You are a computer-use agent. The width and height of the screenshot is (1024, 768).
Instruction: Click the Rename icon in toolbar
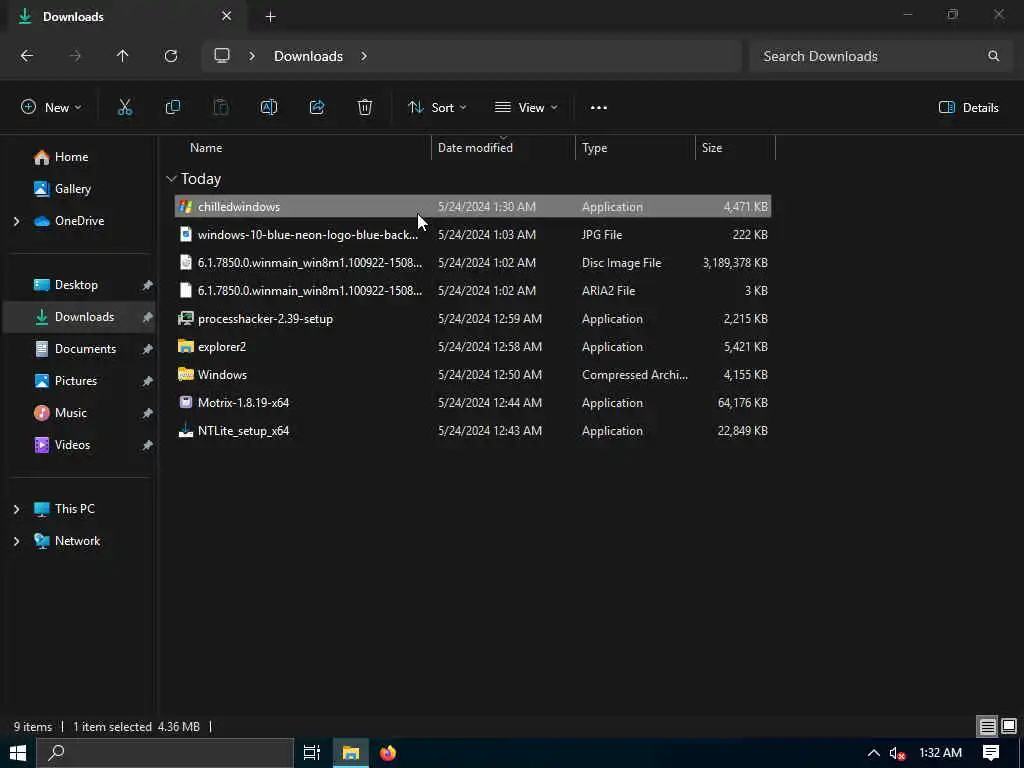(x=269, y=108)
